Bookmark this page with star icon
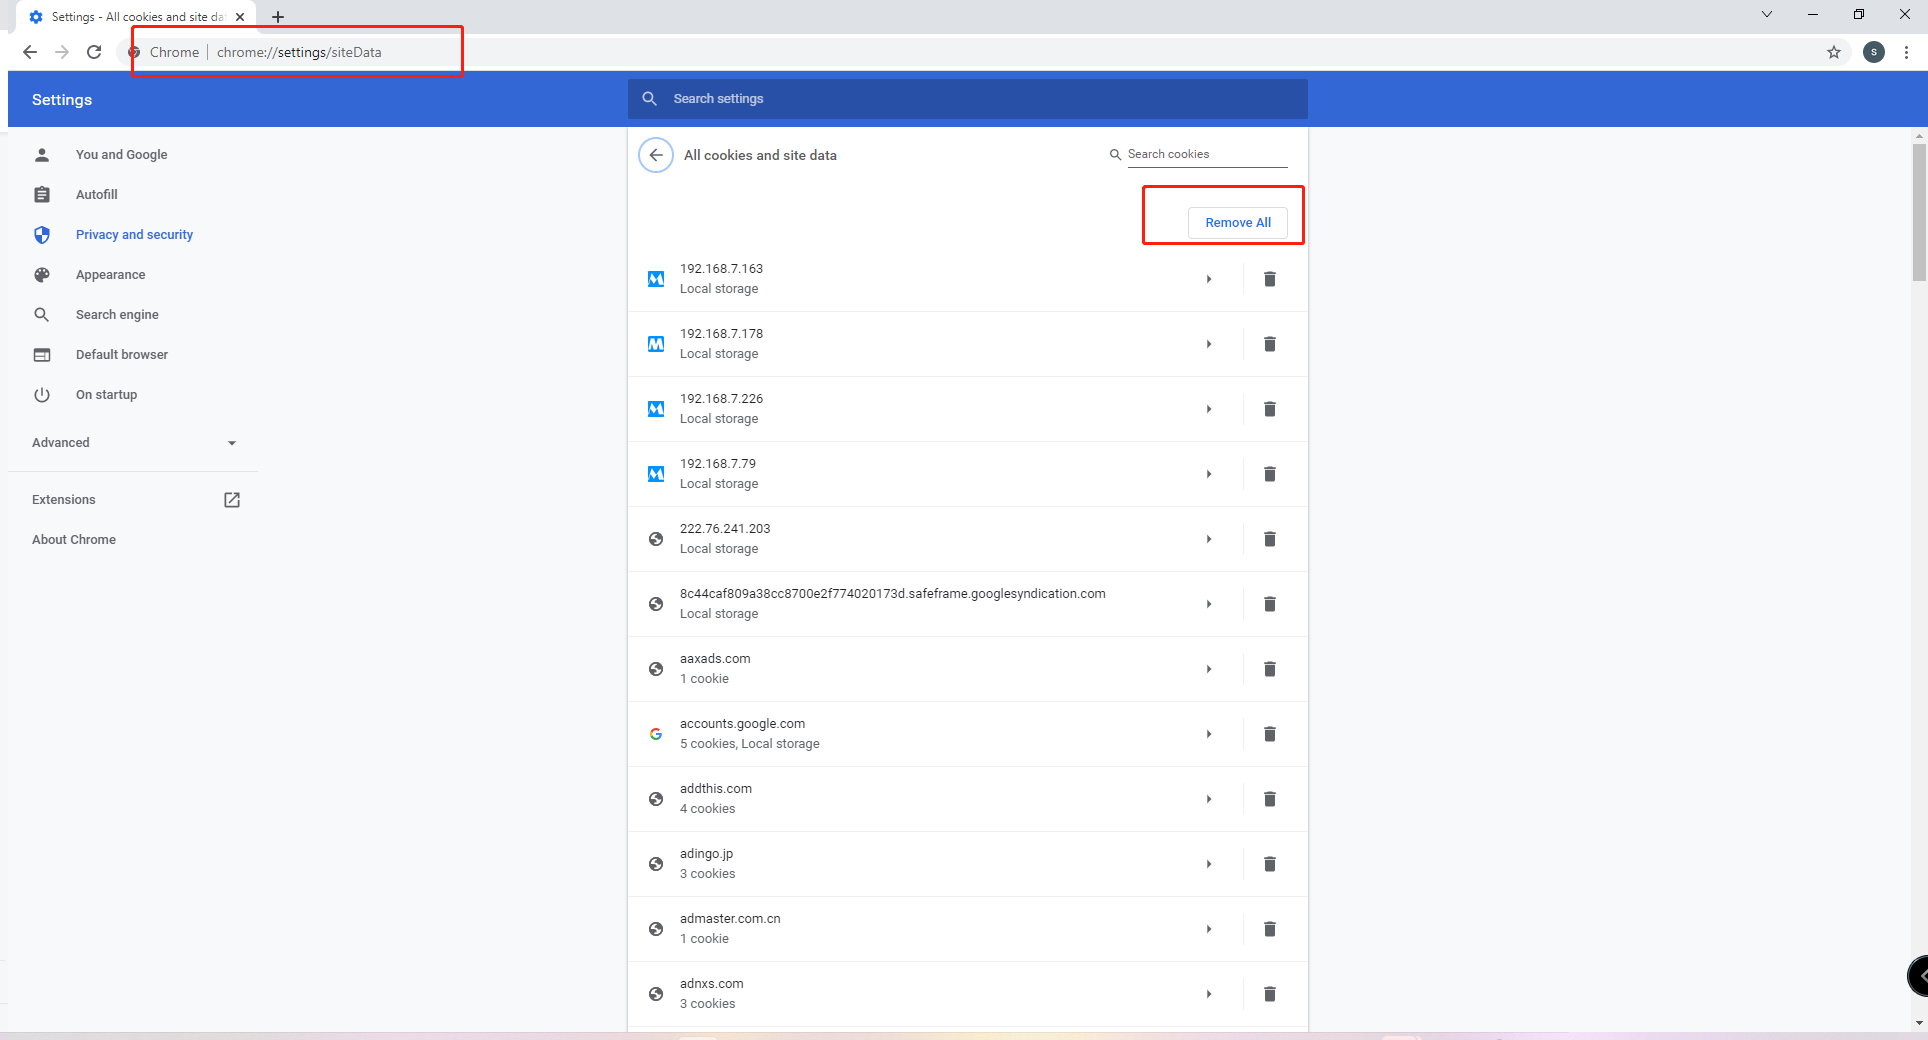 1834,52
